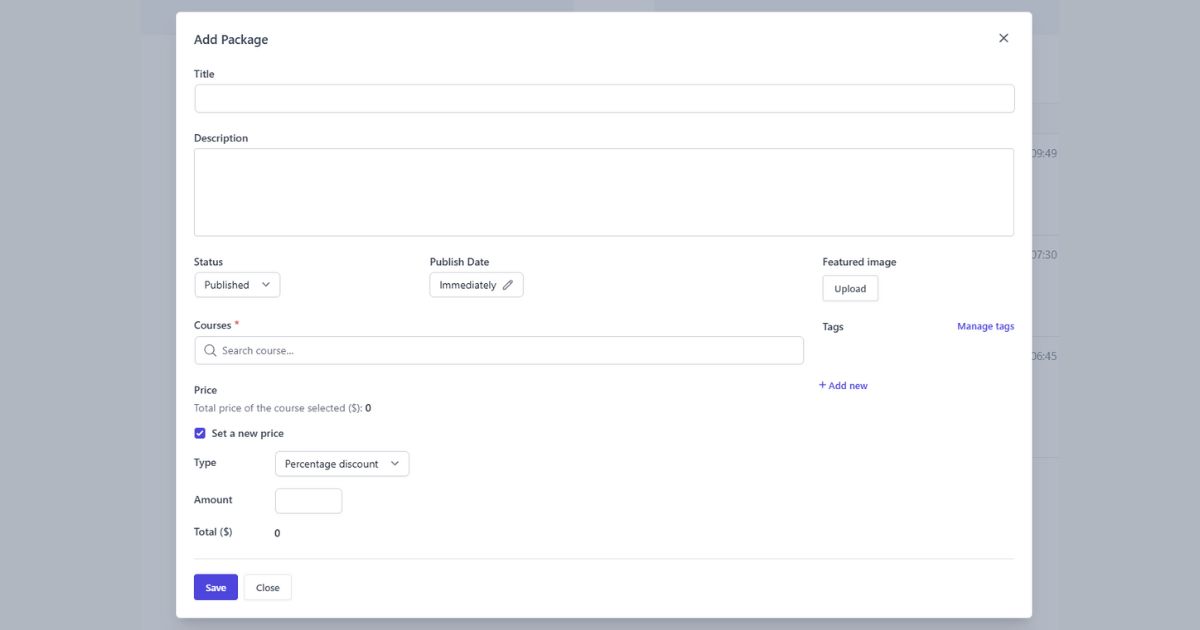Click the X to dismiss the Add Package dialog

[1003, 38]
